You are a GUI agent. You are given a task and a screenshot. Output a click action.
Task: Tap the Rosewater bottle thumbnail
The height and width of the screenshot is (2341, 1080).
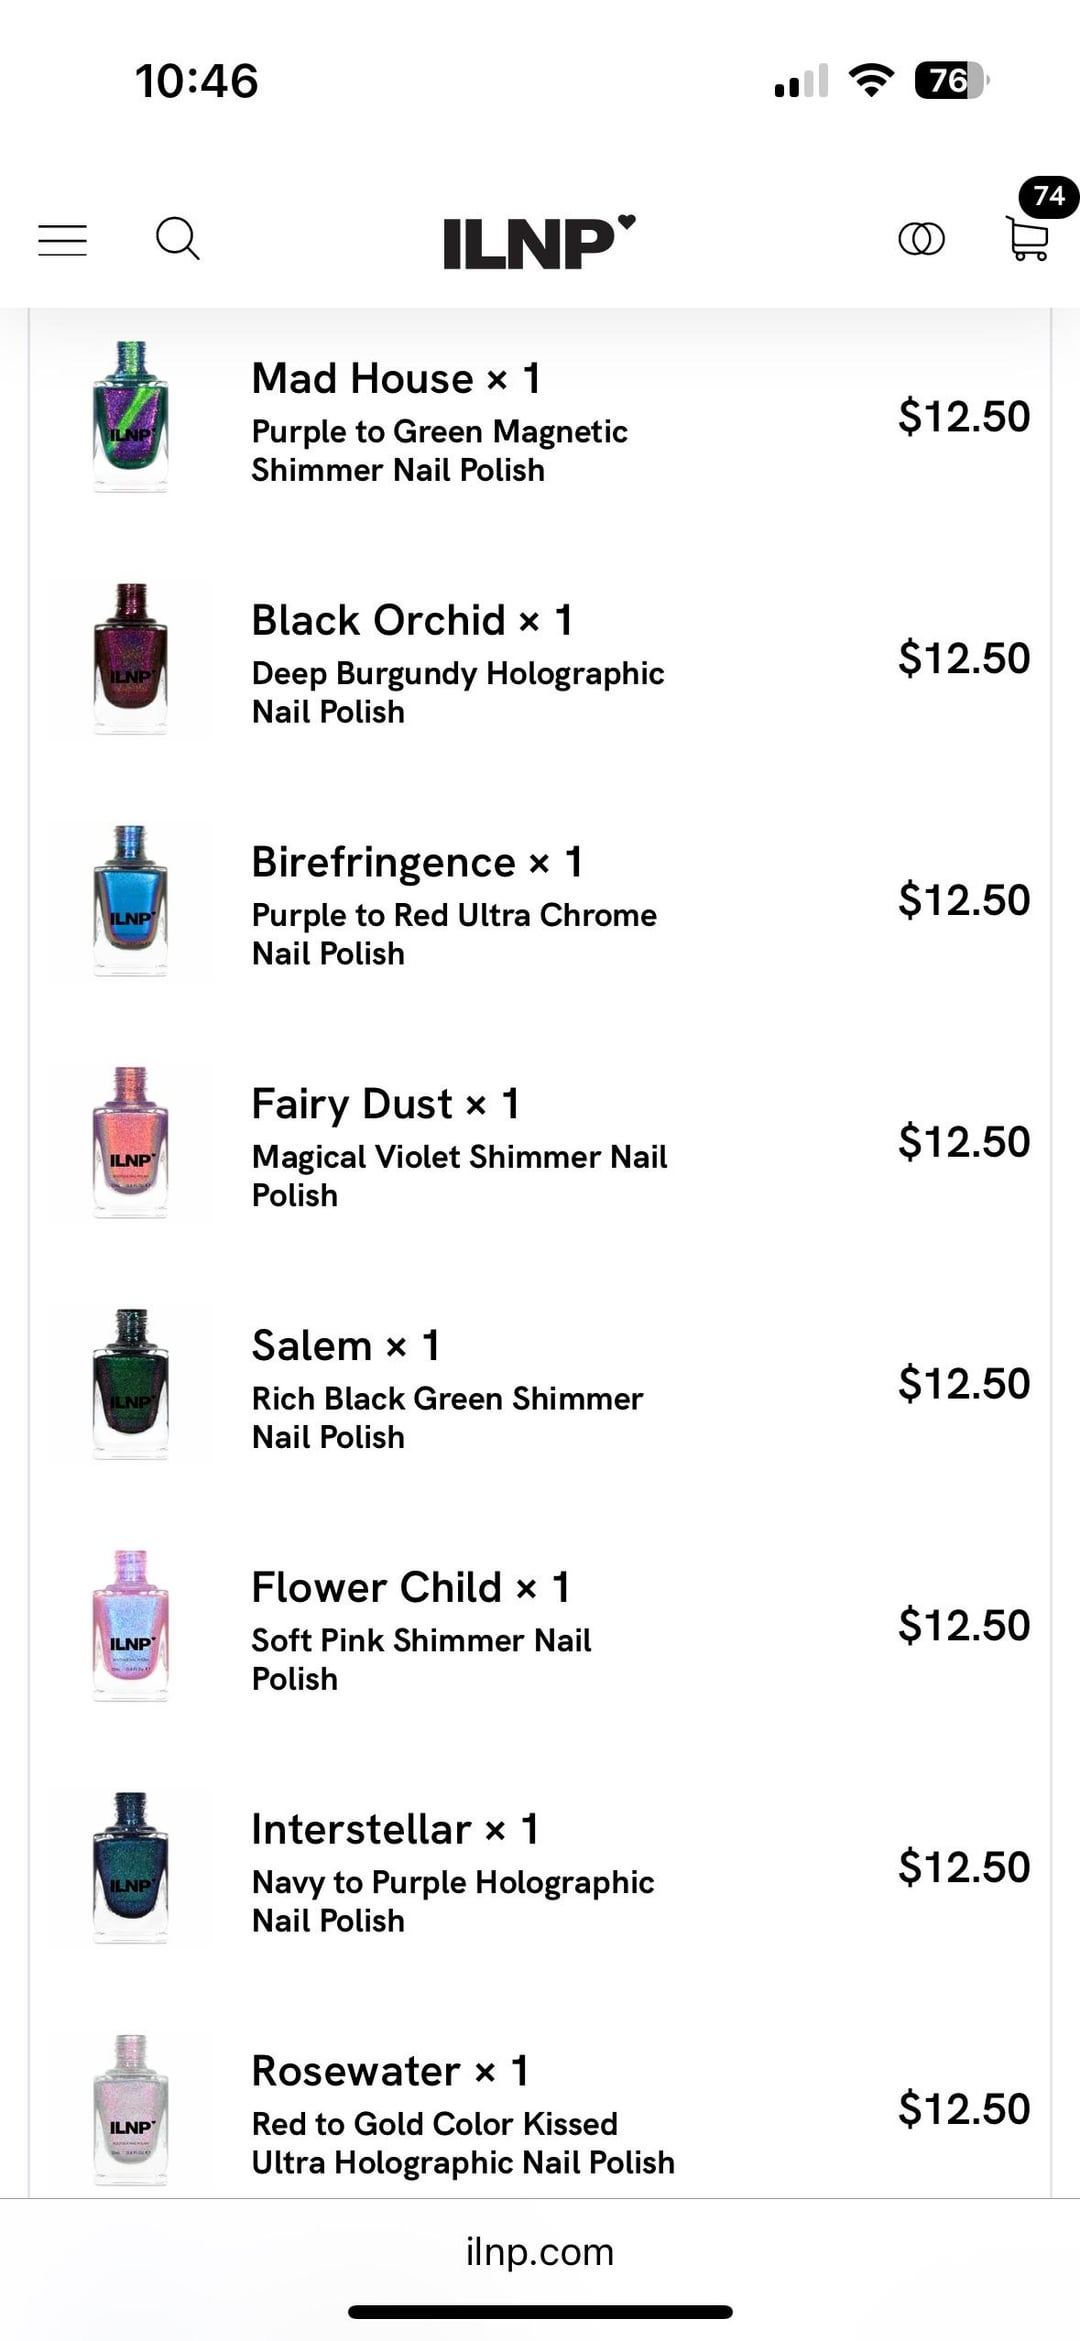coord(131,2110)
